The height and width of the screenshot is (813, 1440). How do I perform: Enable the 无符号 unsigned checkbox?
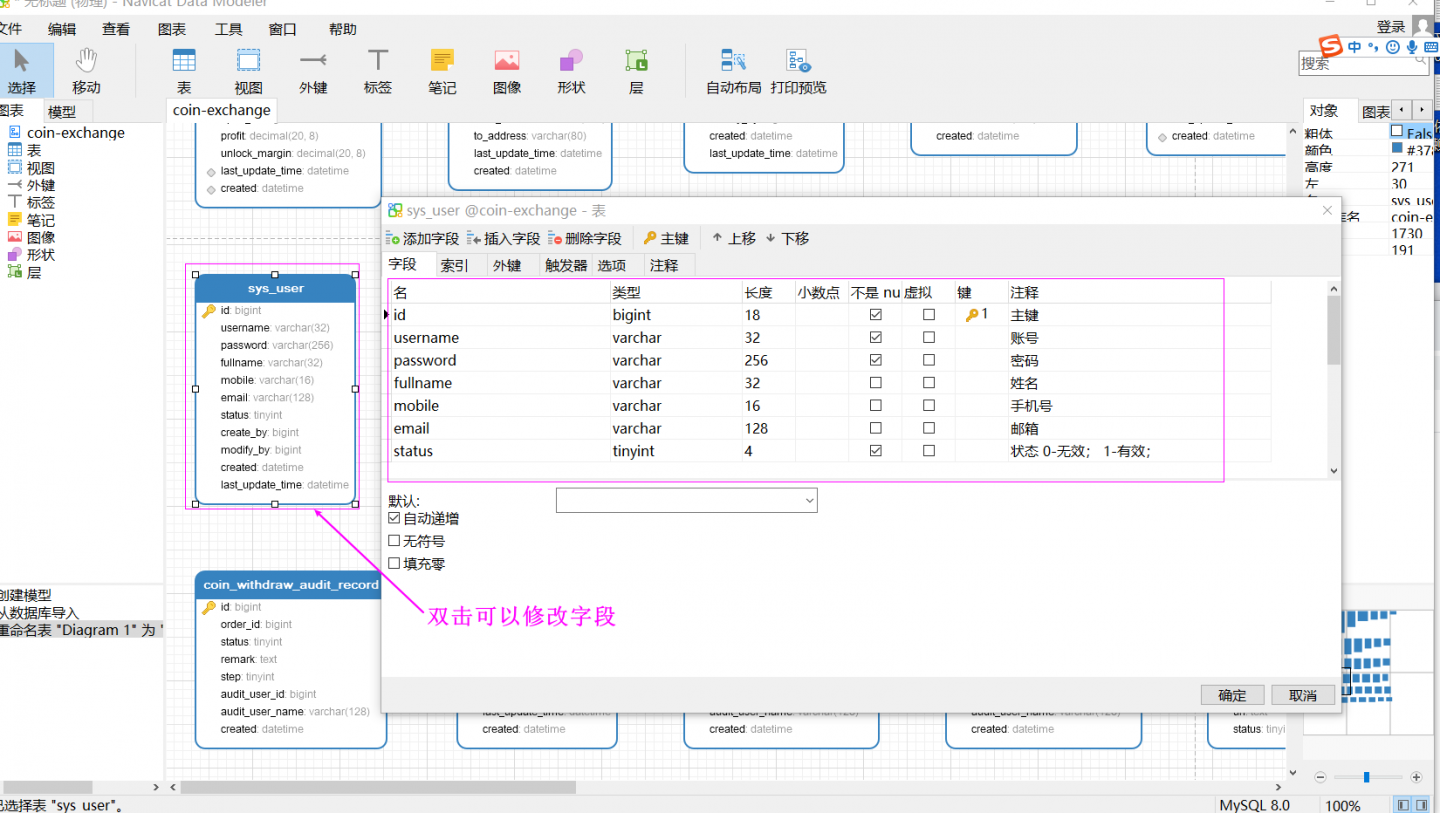pyautogui.click(x=394, y=541)
